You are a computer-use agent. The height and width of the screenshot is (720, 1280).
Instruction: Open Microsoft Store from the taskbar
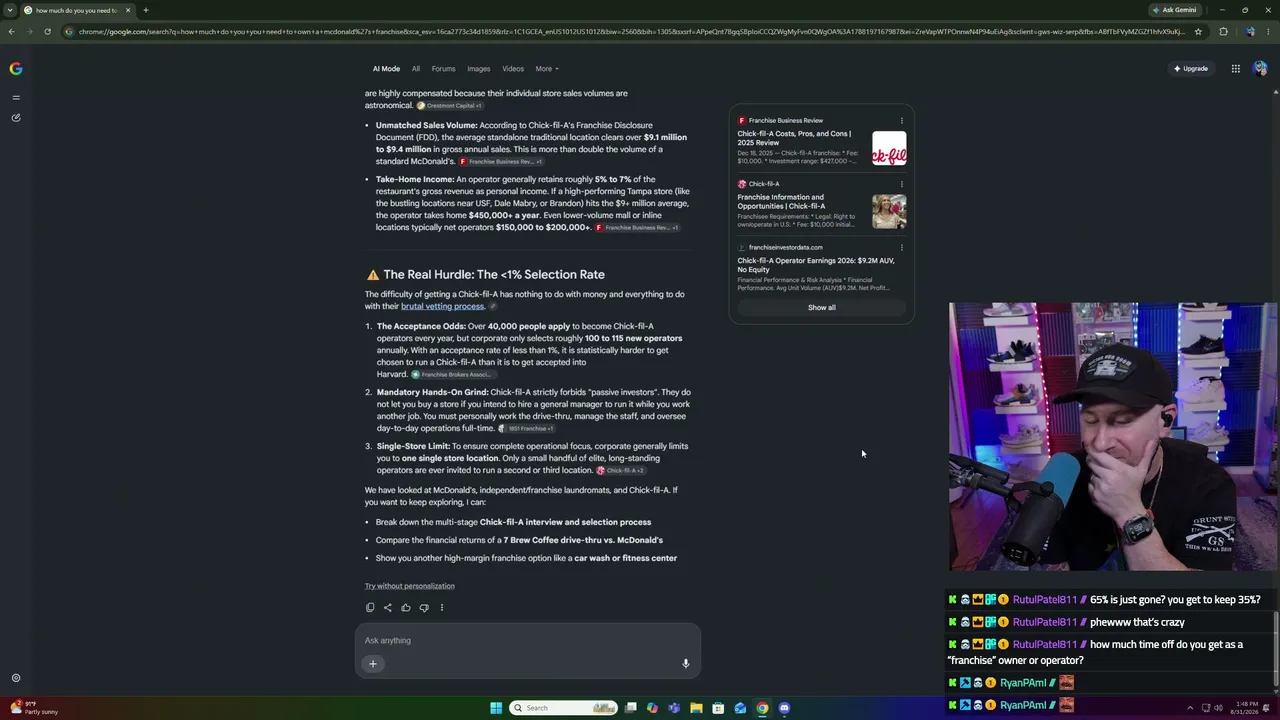(718, 708)
